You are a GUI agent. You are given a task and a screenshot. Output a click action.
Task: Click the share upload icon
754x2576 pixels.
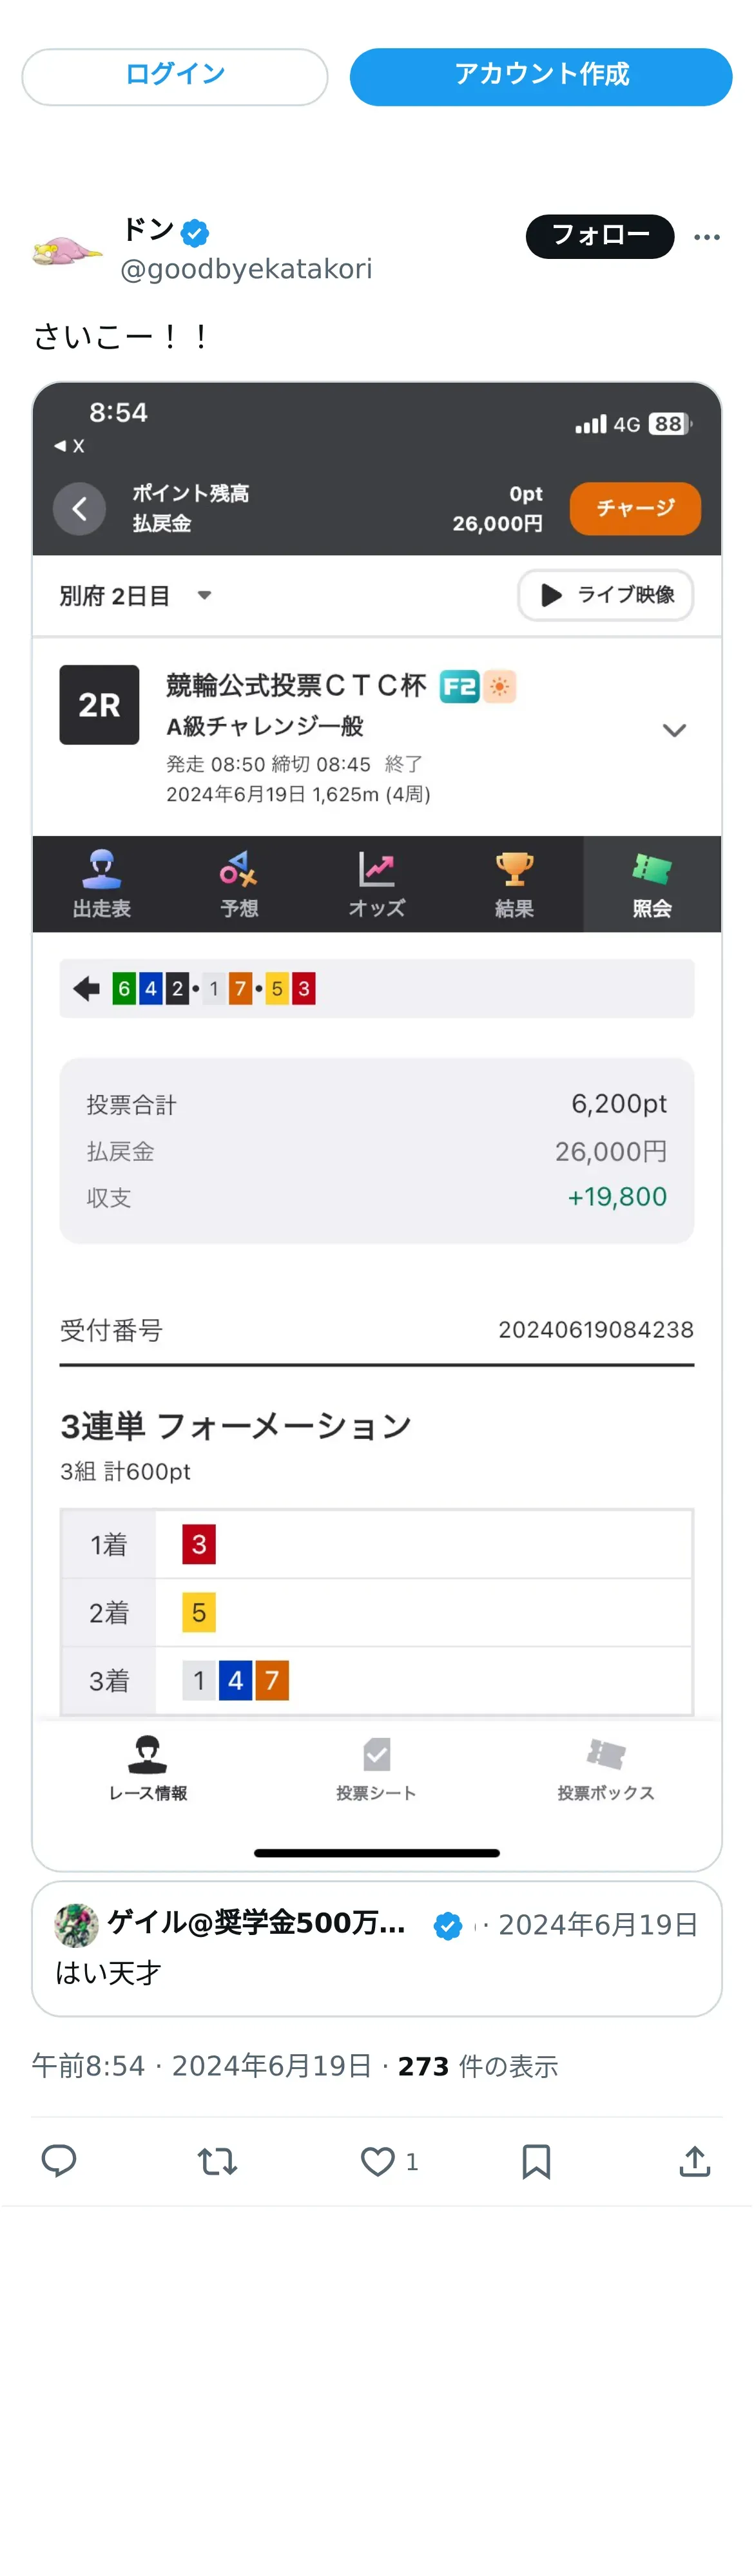click(694, 2161)
